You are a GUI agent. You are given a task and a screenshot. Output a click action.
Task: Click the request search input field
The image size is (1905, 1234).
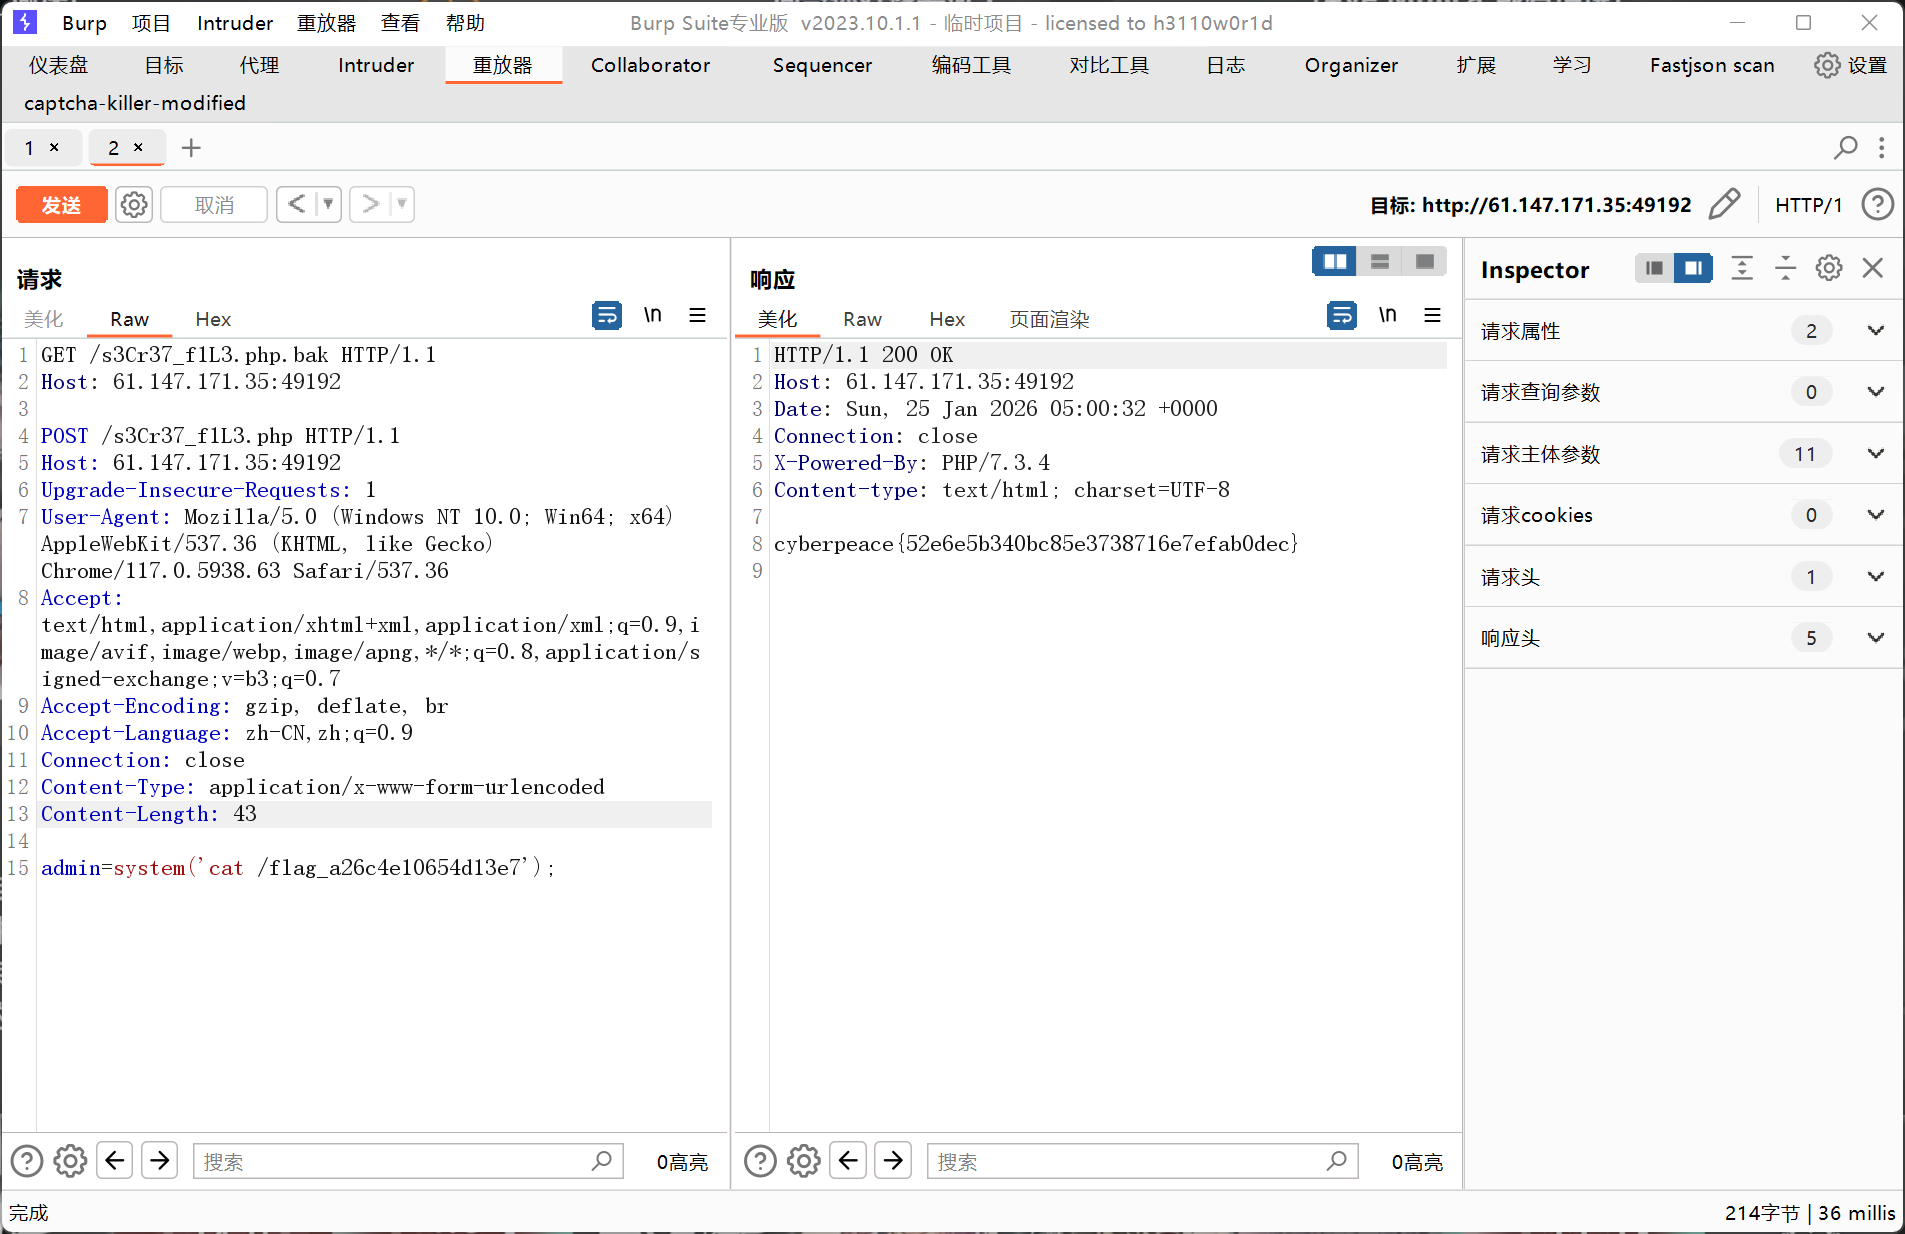click(x=408, y=1161)
